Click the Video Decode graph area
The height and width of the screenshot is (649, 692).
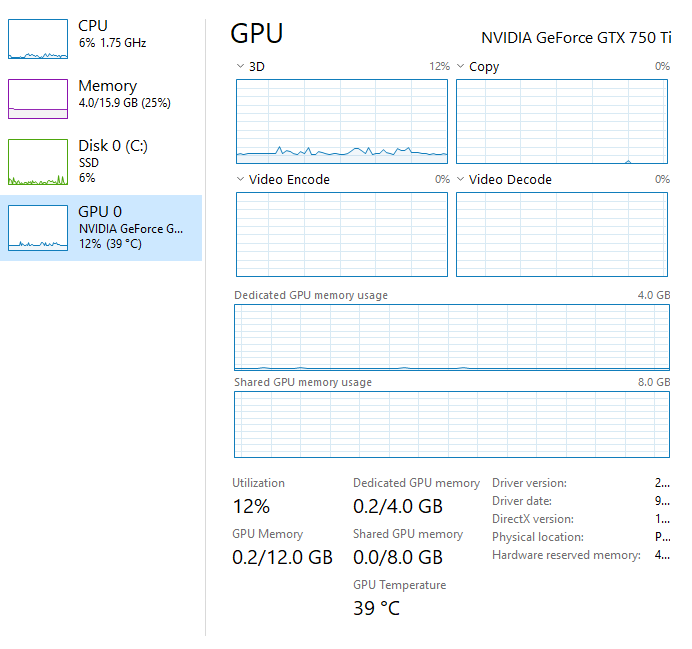(x=562, y=234)
